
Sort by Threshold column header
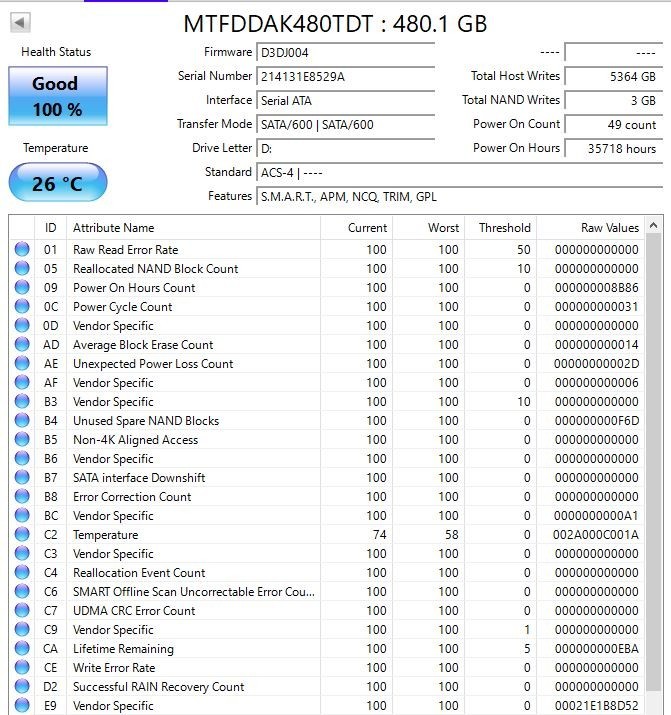[x=501, y=228]
